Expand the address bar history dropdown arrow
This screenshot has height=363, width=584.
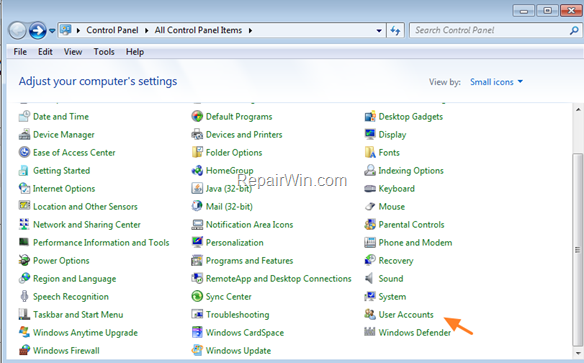click(x=379, y=31)
